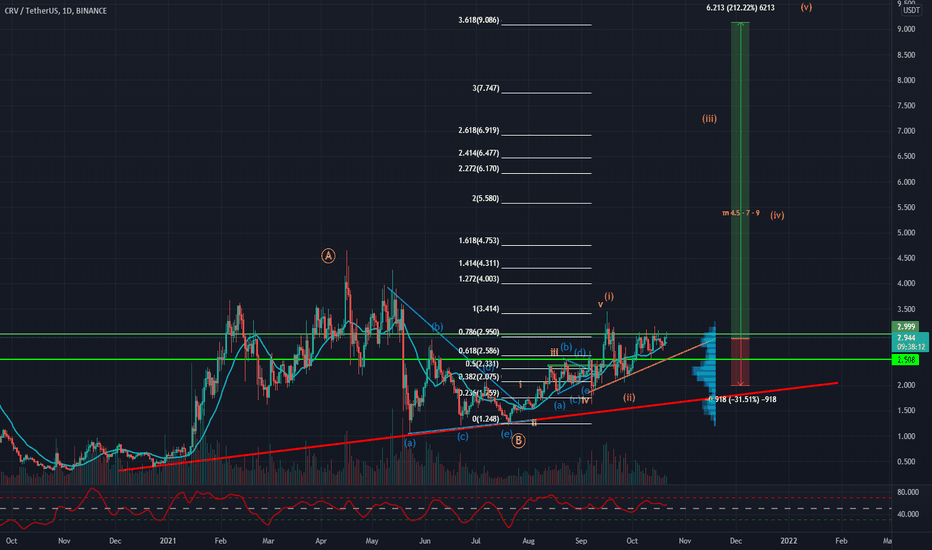Select the 0.618(2.586) Fibonacci level label
The image size is (932, 550).
click(478, 351)
